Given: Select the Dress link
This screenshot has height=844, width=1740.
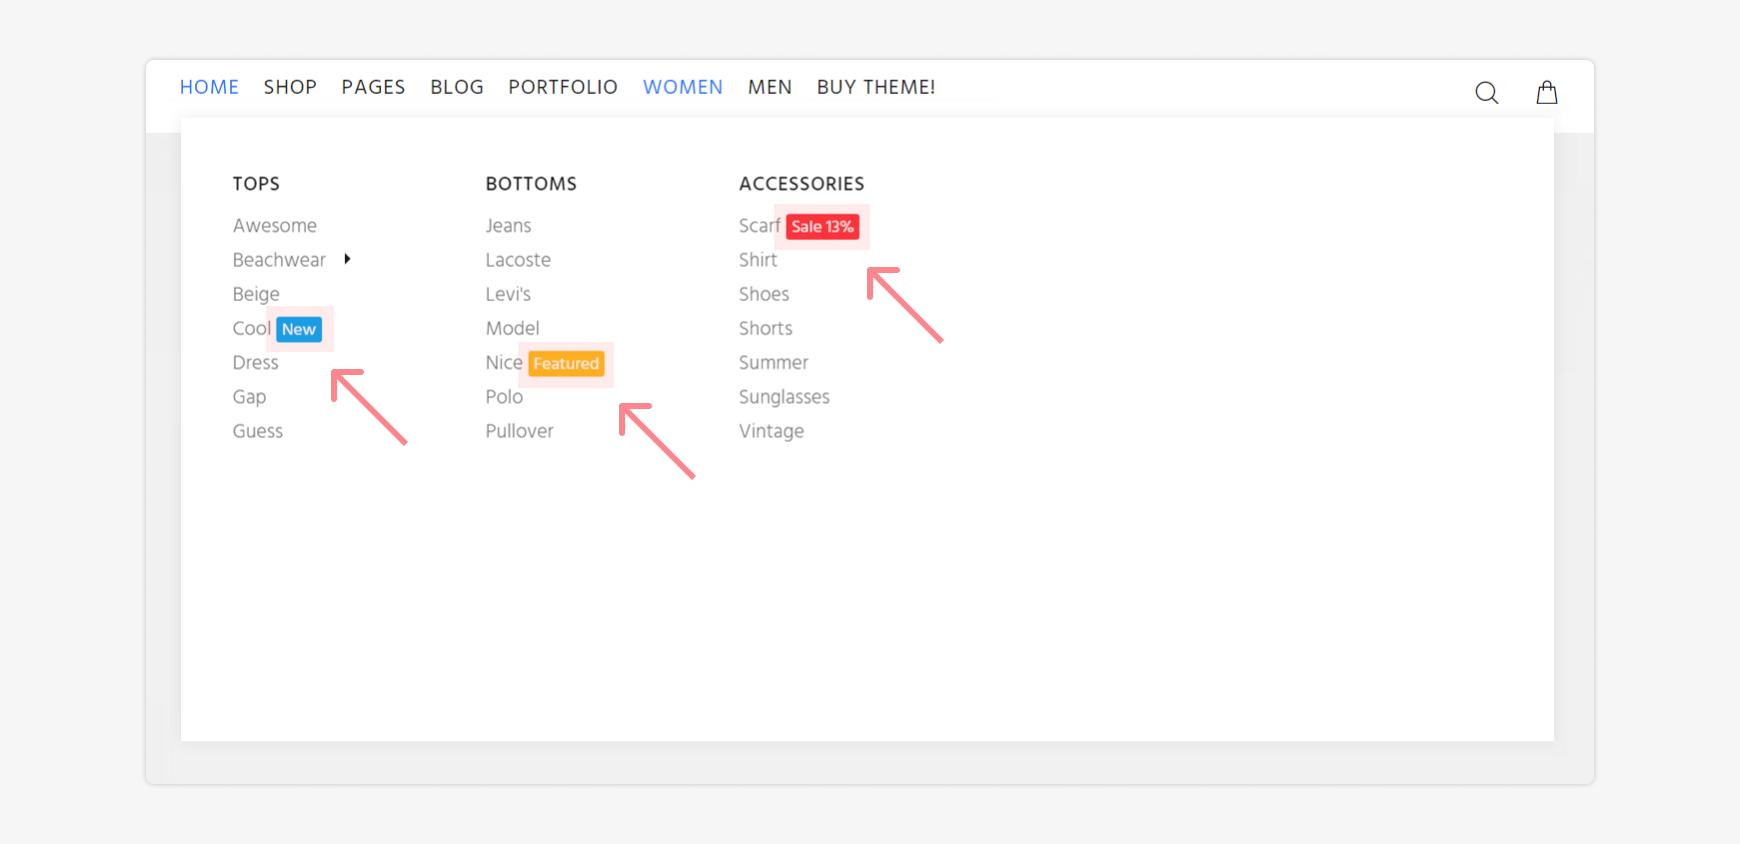Looking at the screenshot, I should [x=256, y=363].
